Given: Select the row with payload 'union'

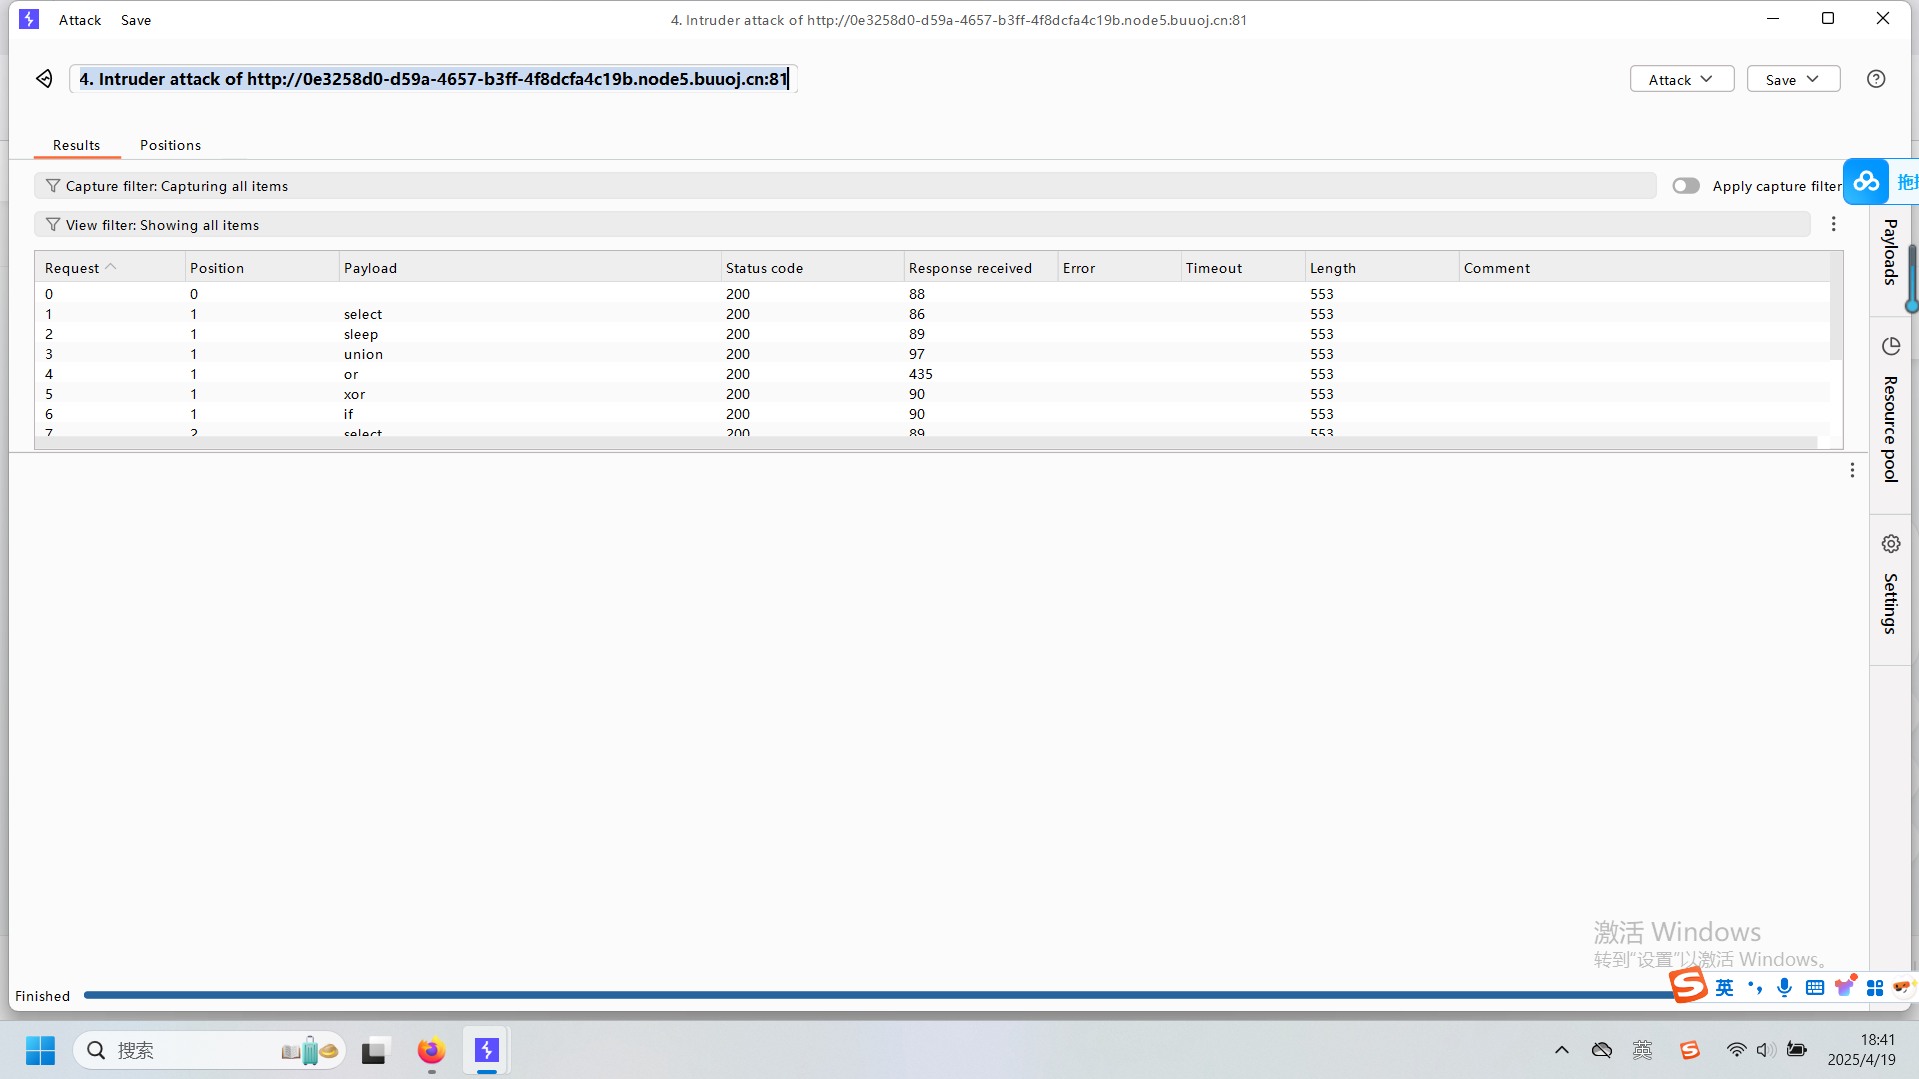Looking at the screenshot, I should [x=932, y=354].
